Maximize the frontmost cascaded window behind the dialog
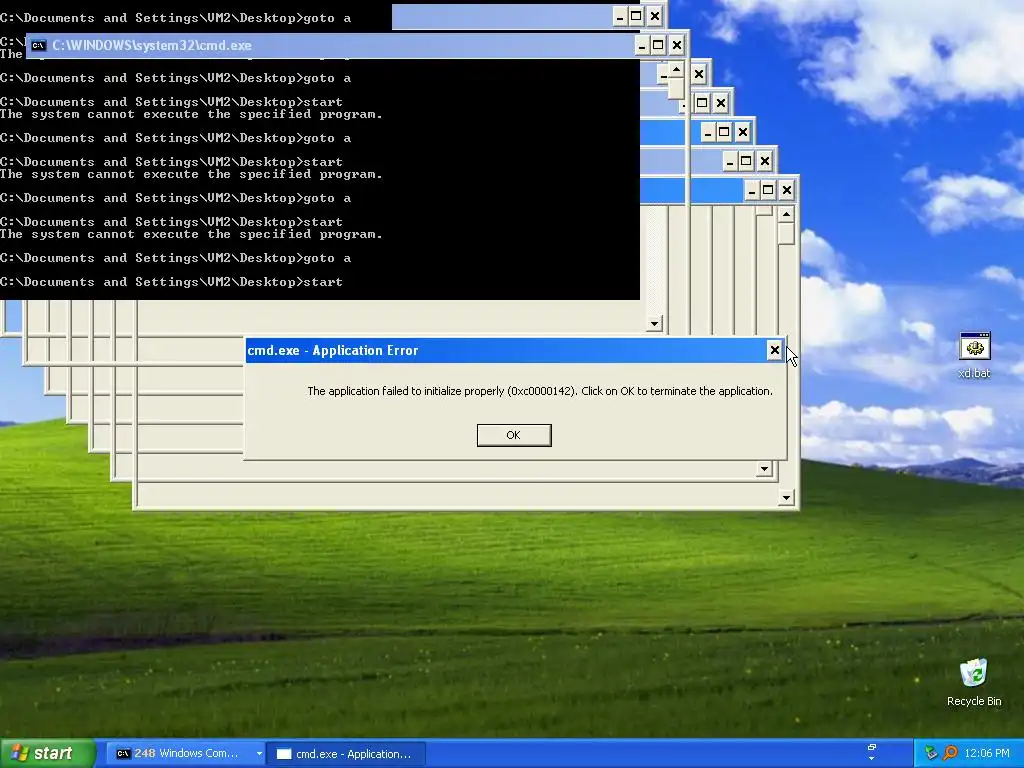The image size is (1024, 768). click(768, 190)
